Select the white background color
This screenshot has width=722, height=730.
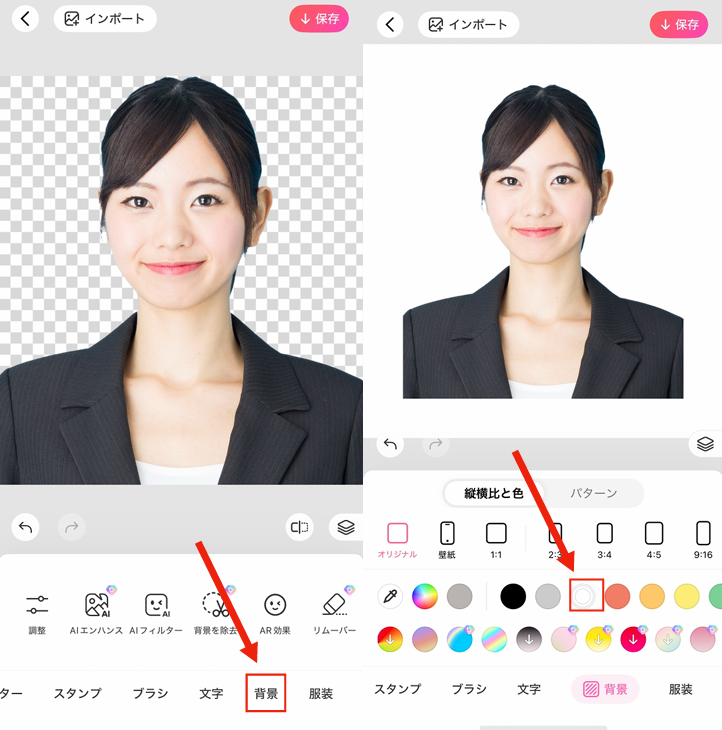click(582, 596)
